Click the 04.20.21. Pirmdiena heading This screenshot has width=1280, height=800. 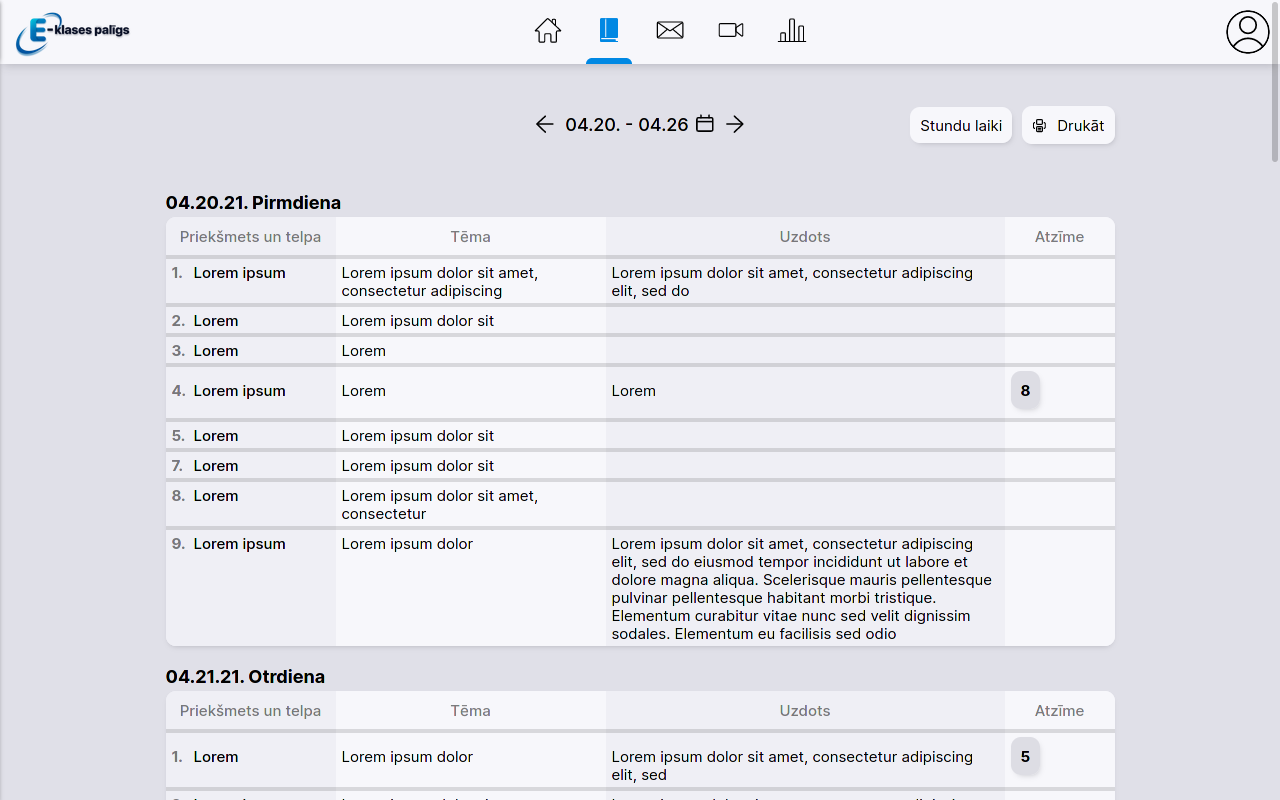pos(253,203)
